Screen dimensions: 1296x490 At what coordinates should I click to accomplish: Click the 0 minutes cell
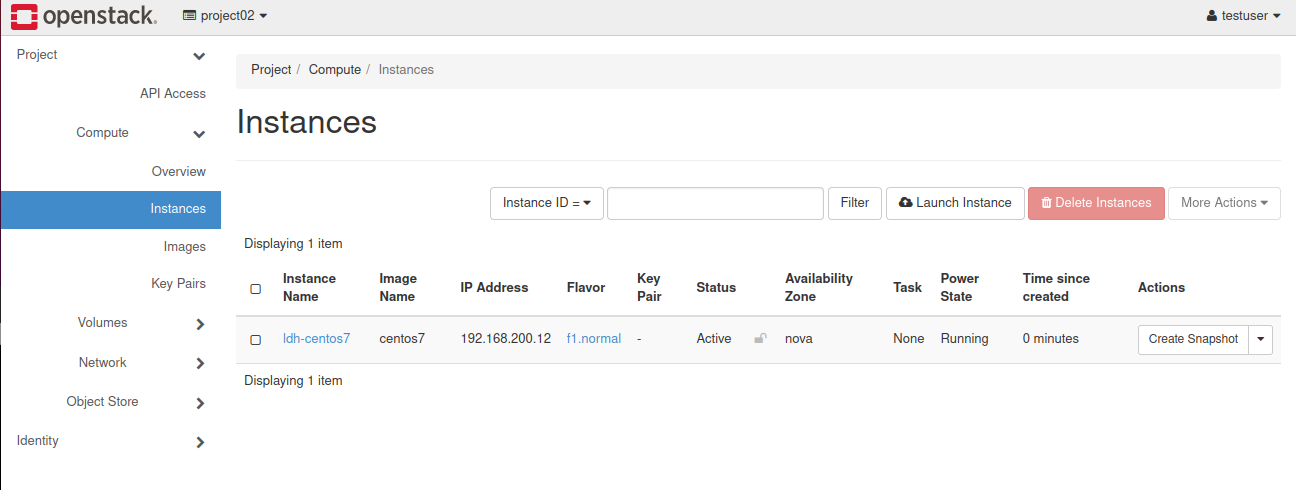click(1050, 339)
